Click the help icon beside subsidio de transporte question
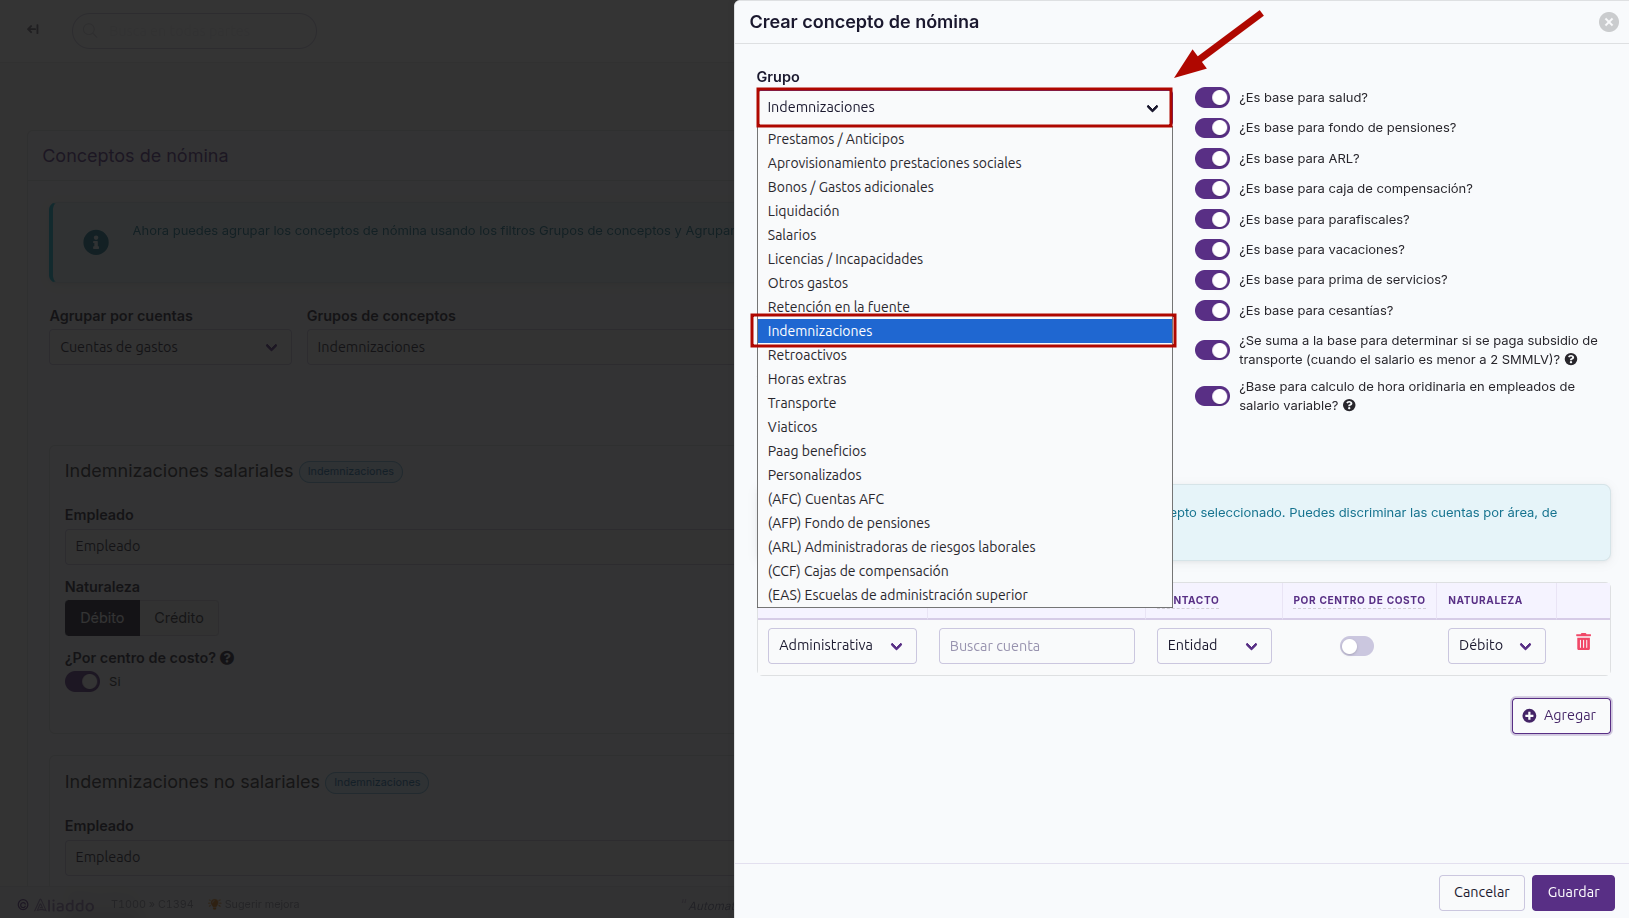This screenshot has height=918, width=1629. tap(1571, 360)
